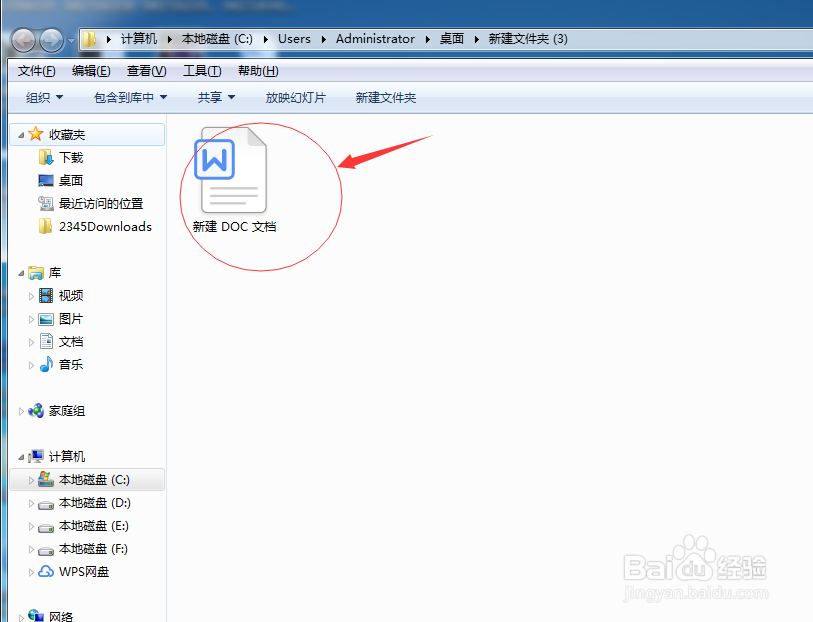Collapse the 计算机 tree section
813x622 pixels.
(20, 456)
